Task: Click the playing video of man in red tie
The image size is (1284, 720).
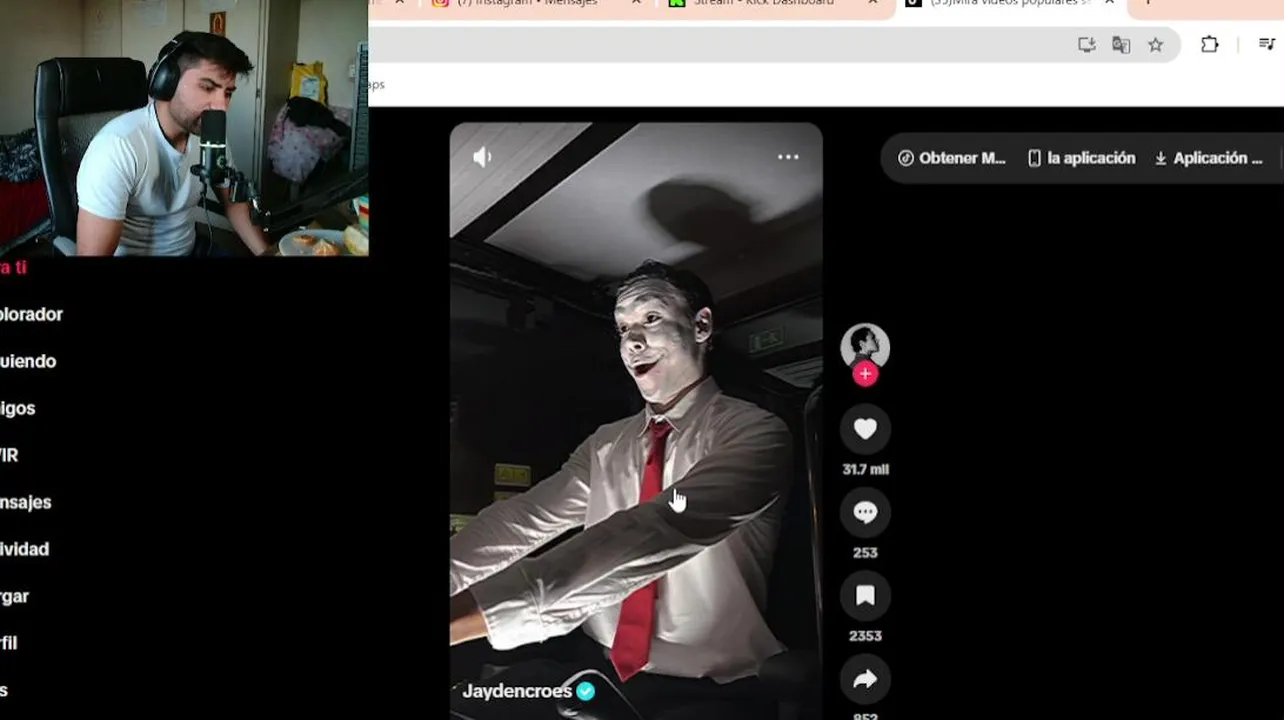Action: coord(636,420)
